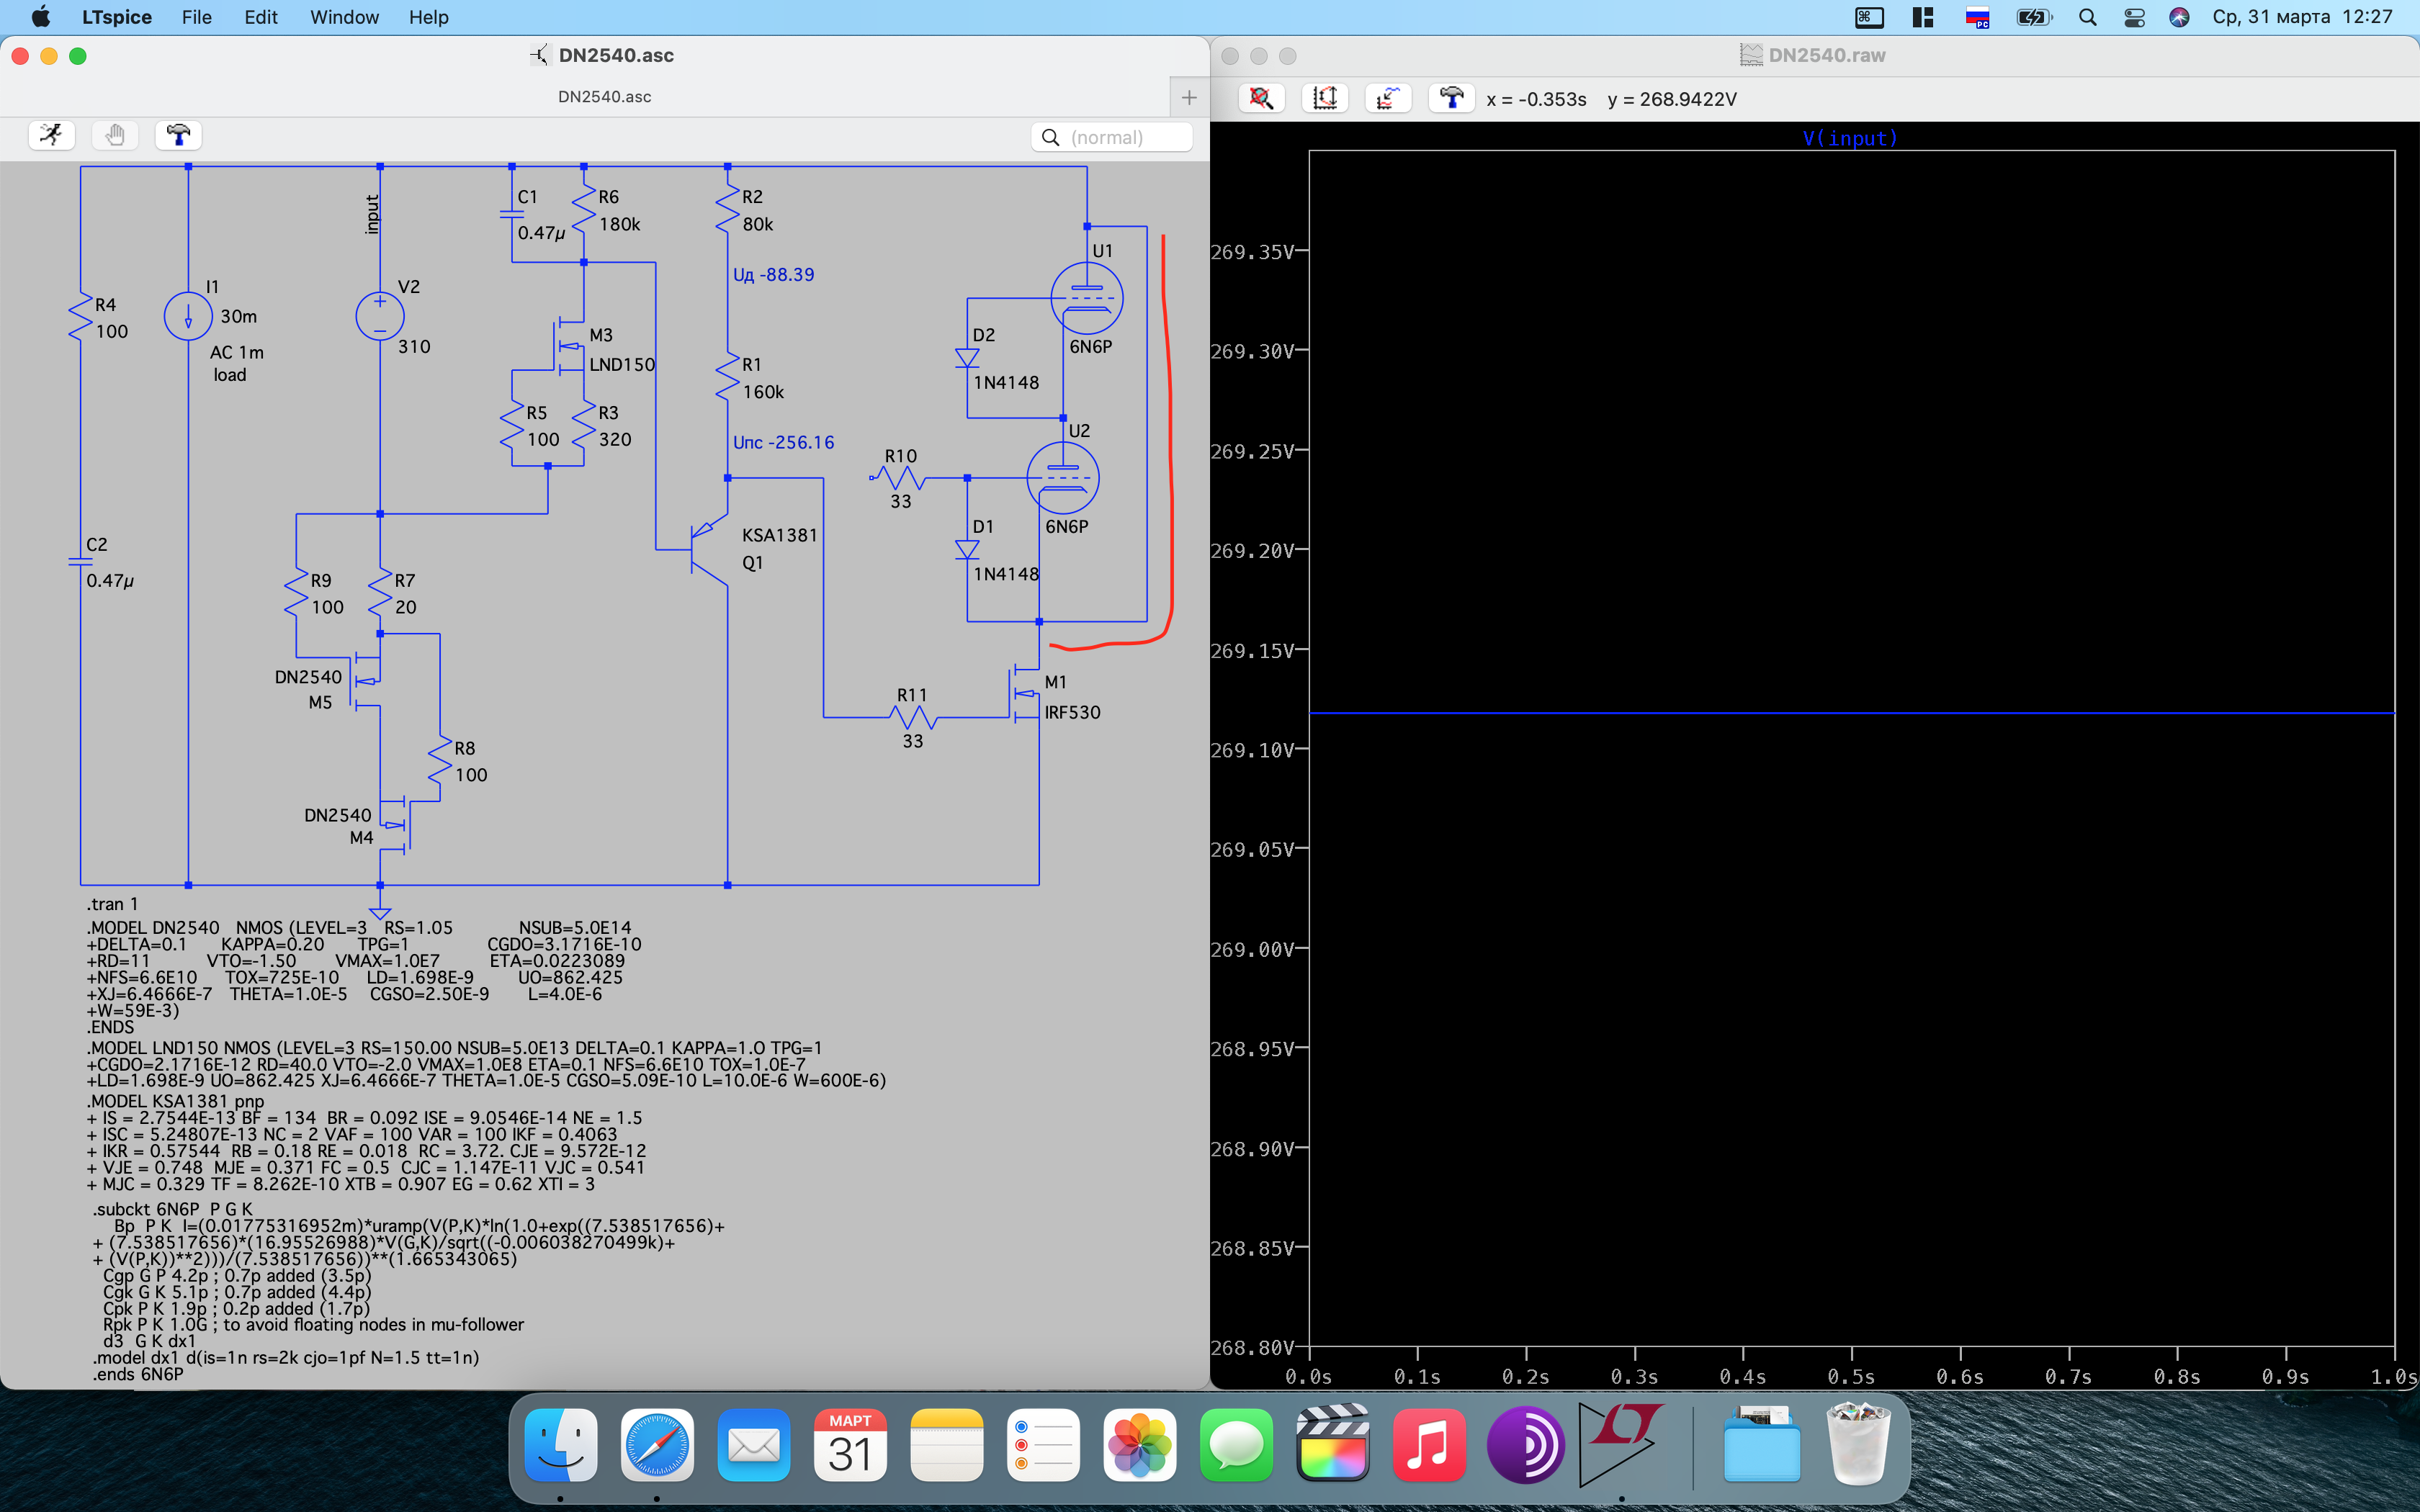Toggle the Russian keyboard input source flag

(x=1977, y=17)
